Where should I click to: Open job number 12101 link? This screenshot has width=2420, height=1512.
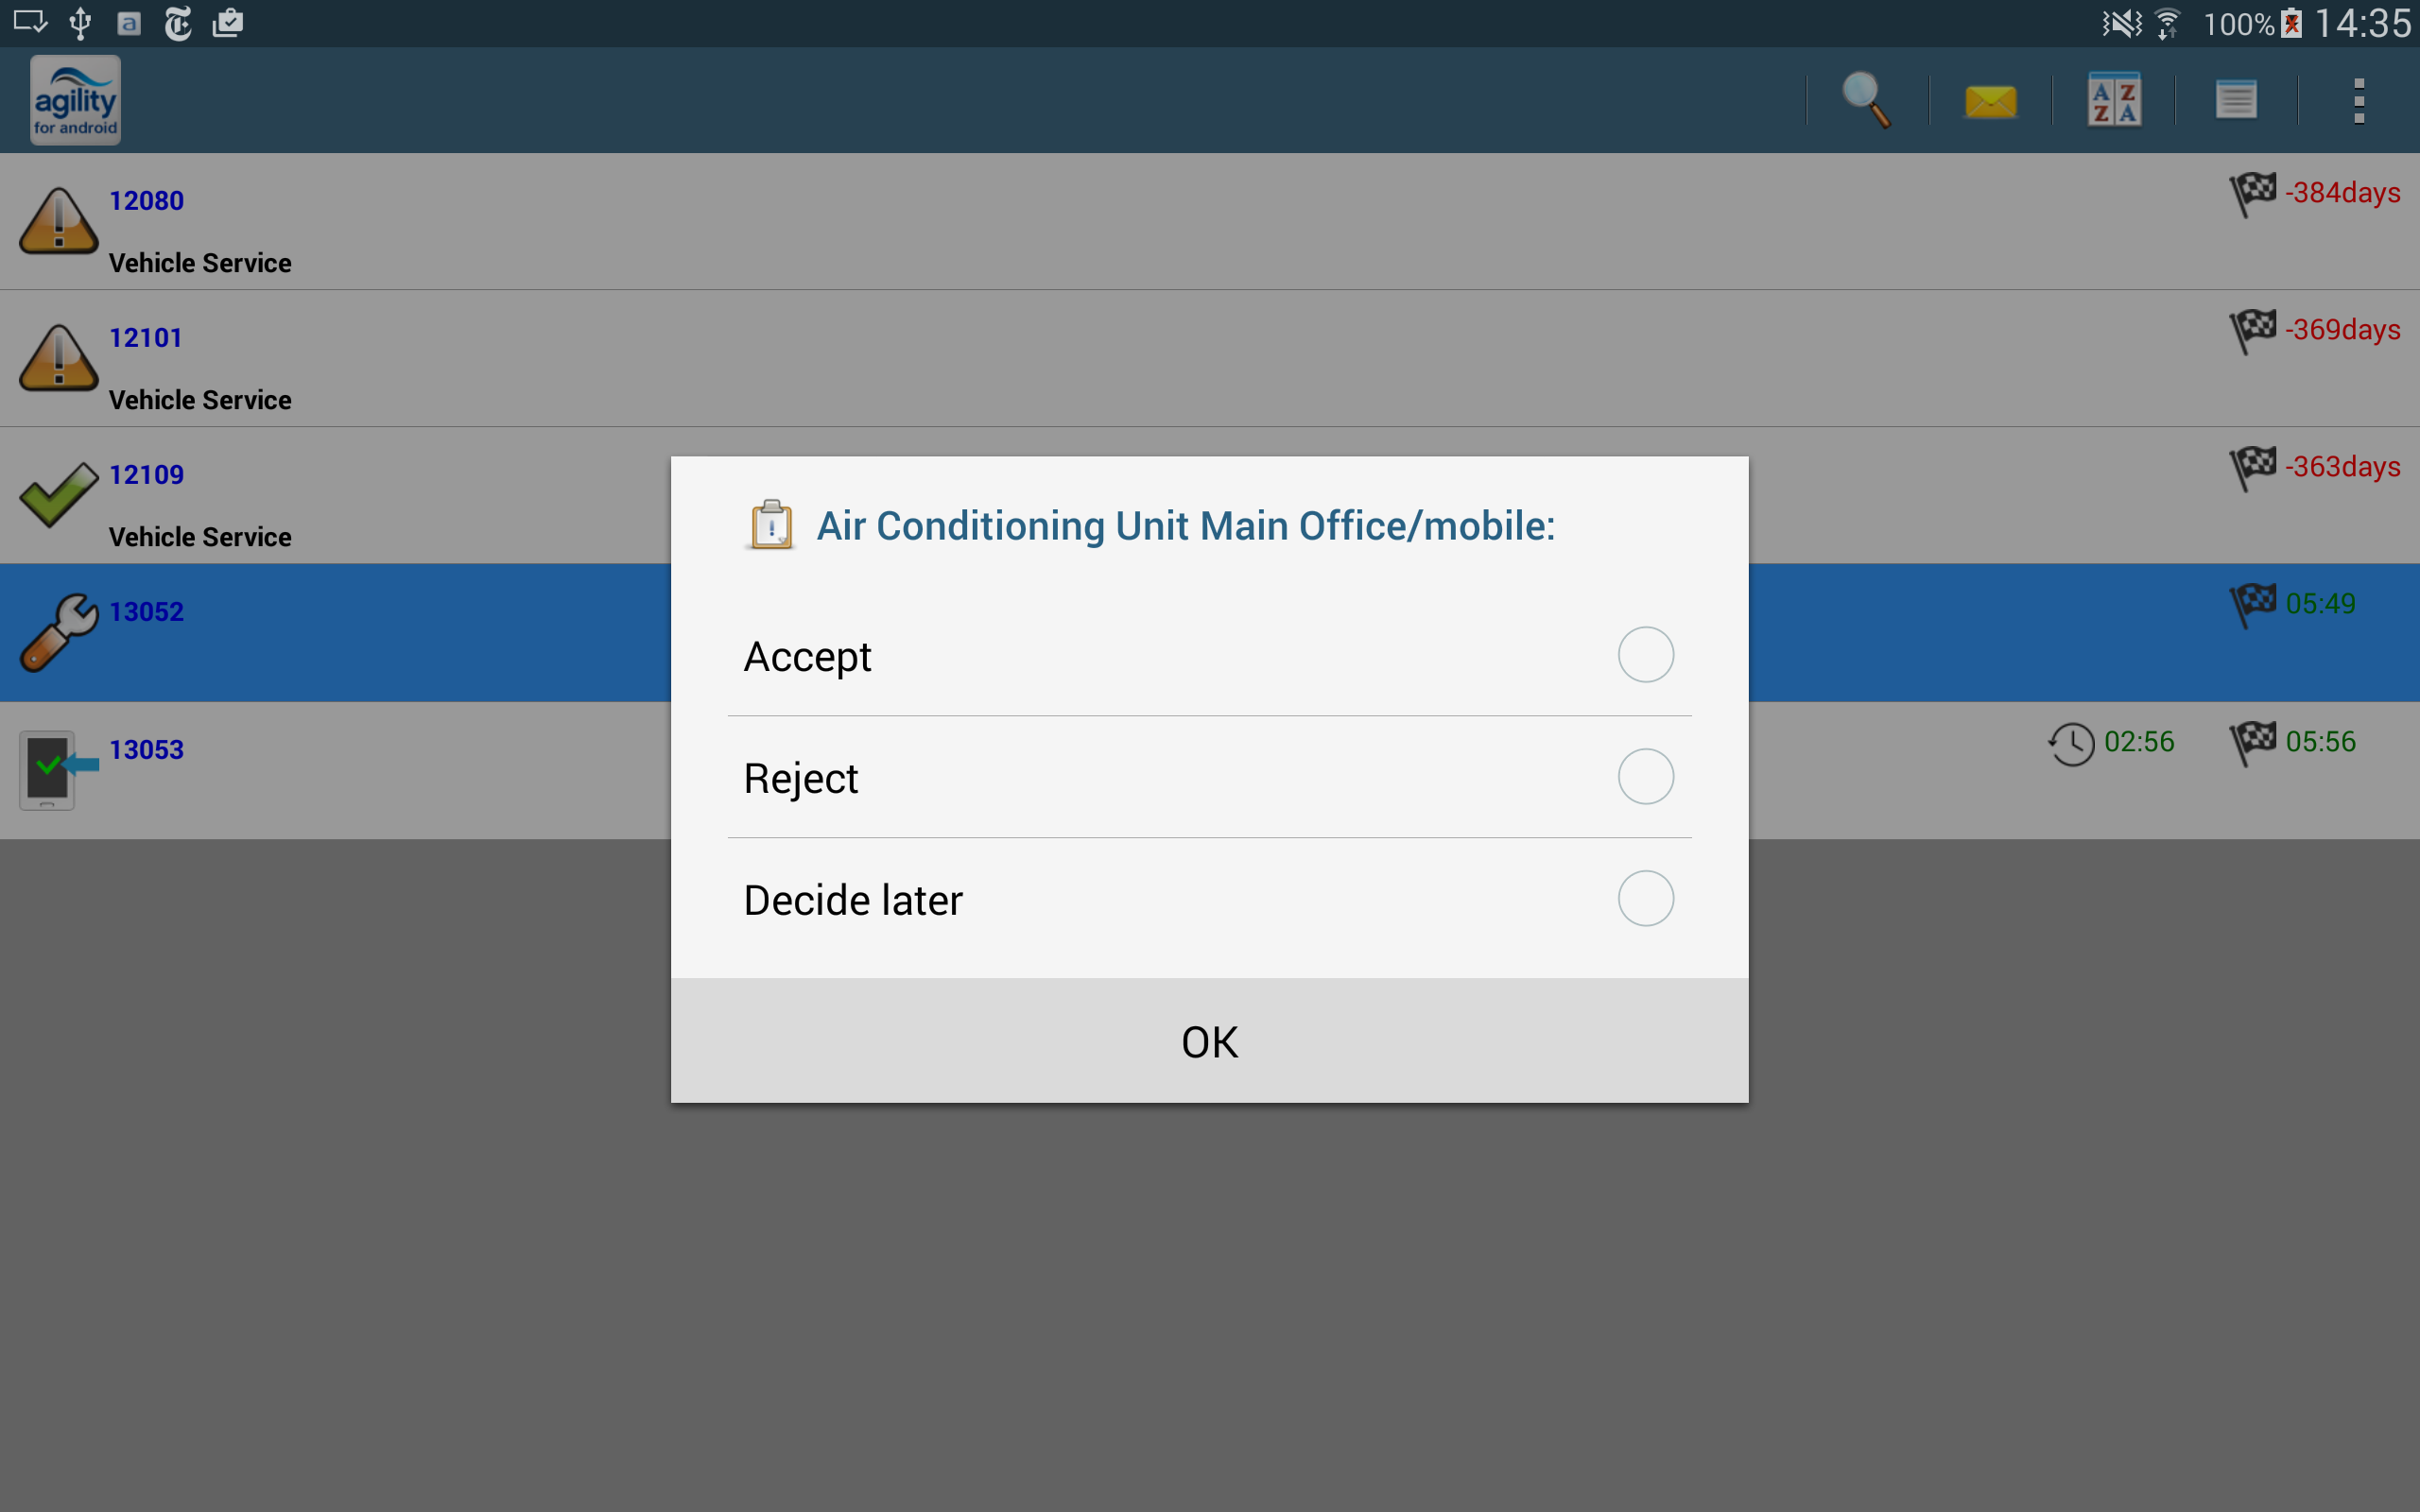tap(146, 338)
